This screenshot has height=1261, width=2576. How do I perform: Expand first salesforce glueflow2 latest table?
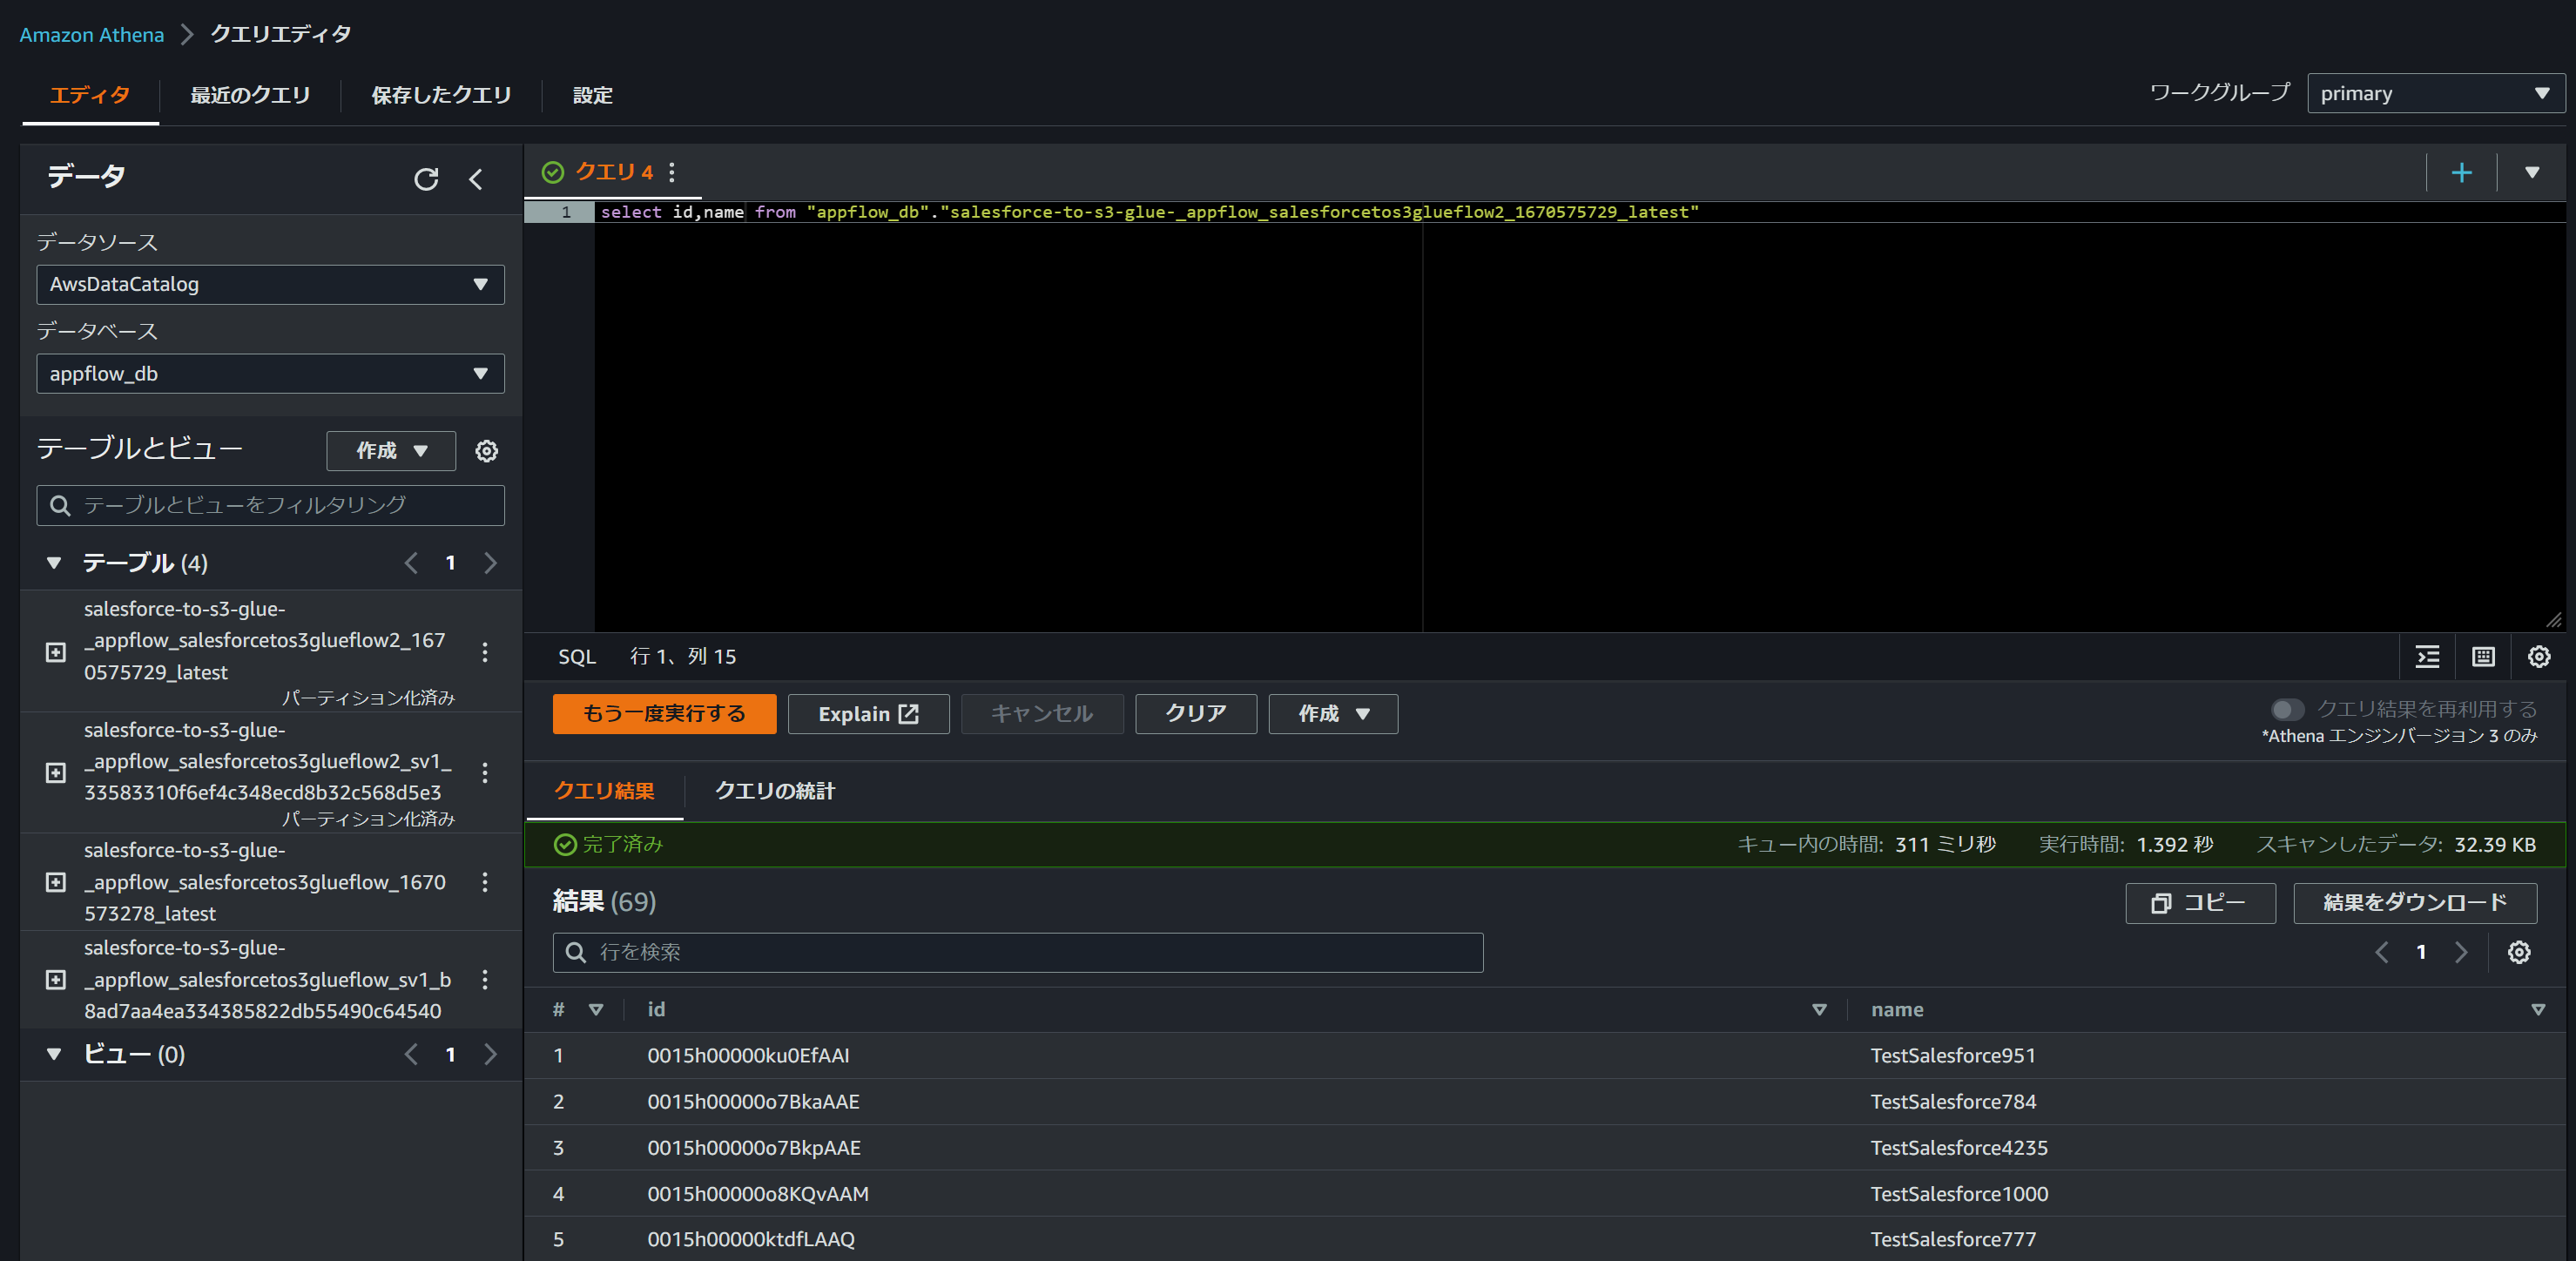(56, 652)
